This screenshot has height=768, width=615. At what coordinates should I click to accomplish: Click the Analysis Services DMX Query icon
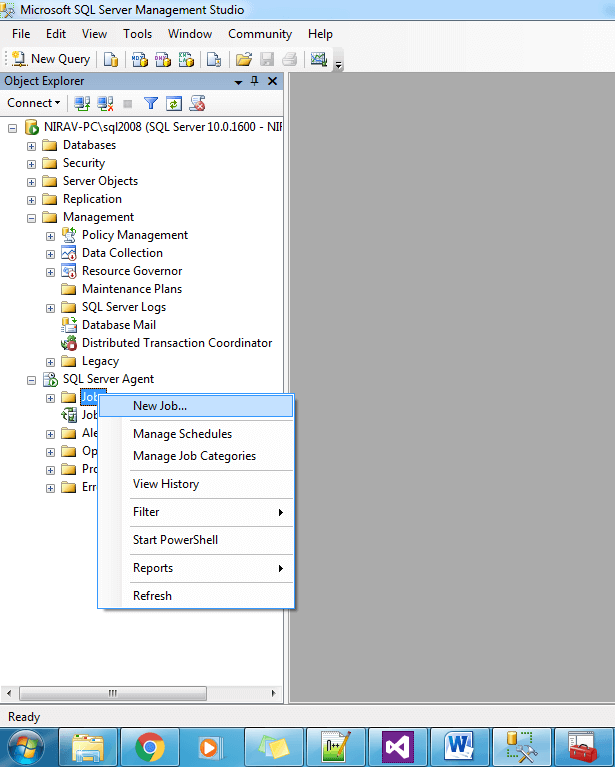(163, 59)
